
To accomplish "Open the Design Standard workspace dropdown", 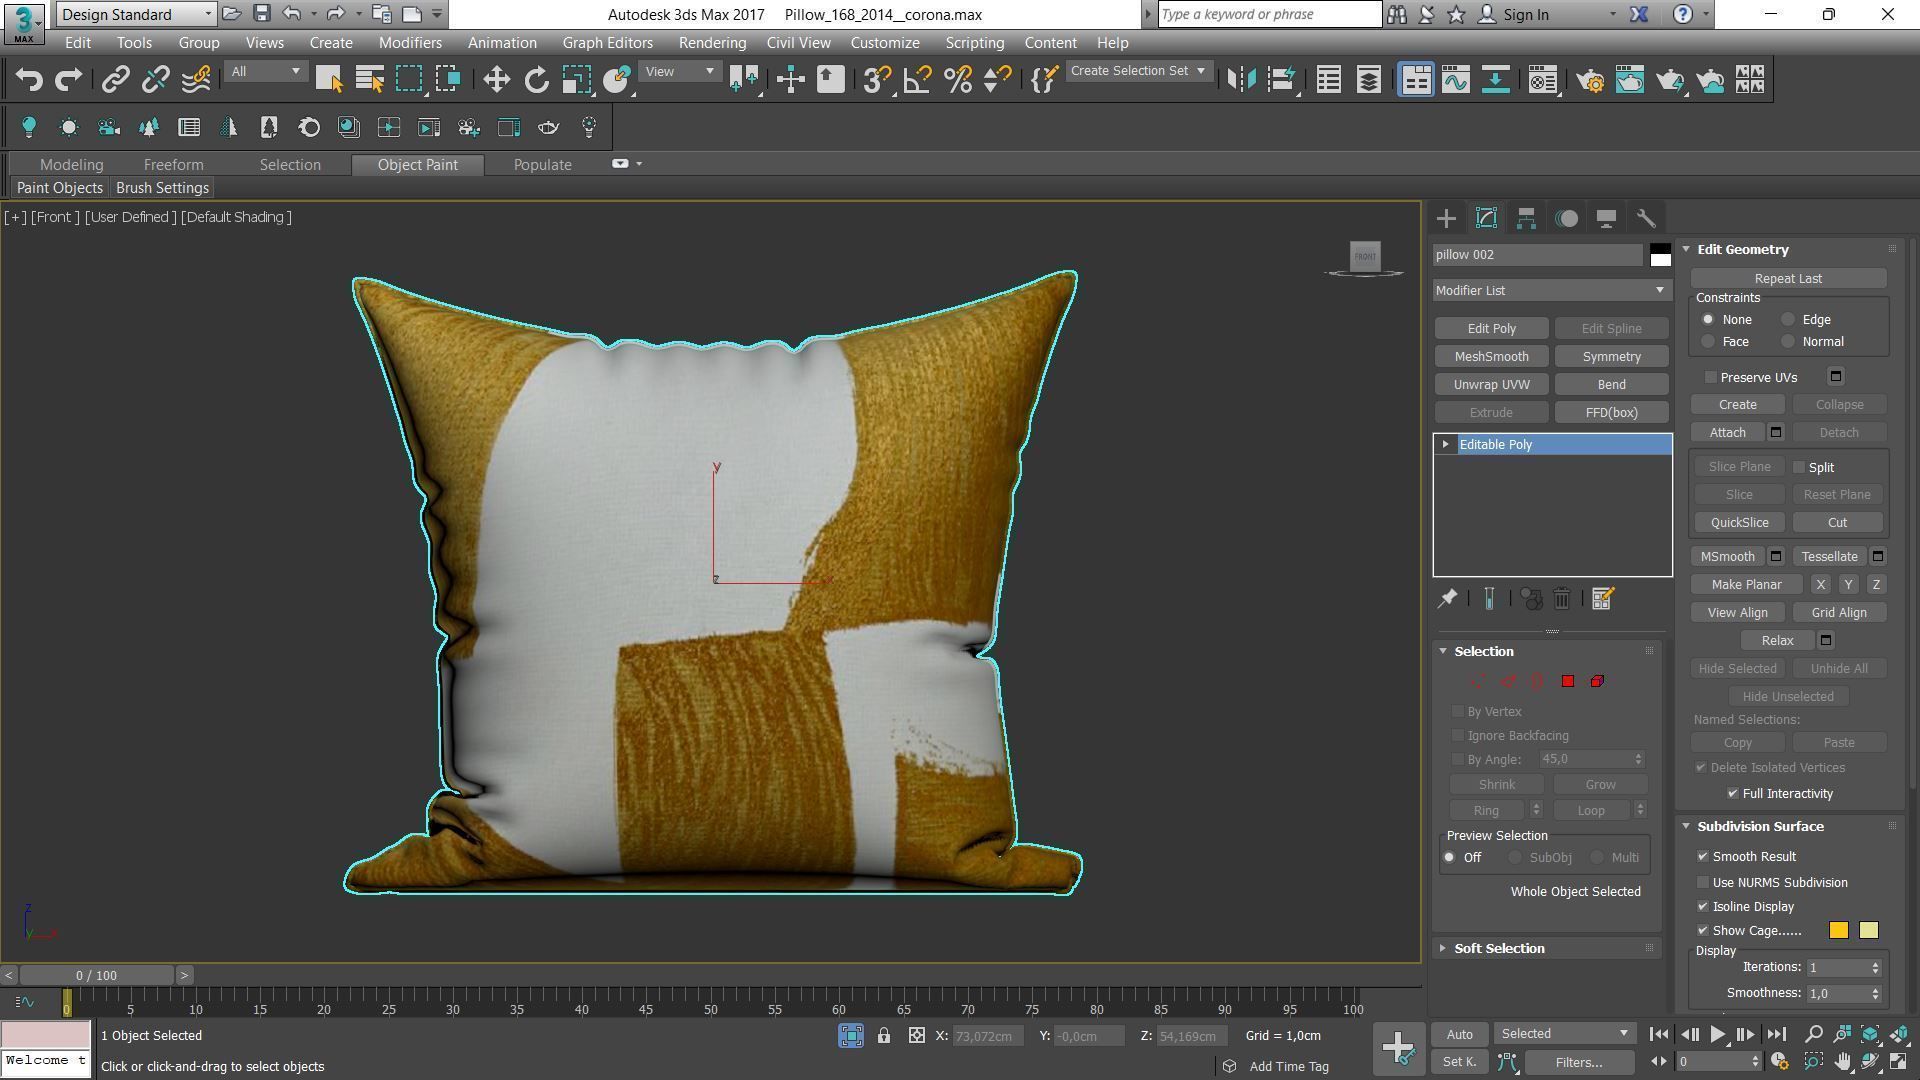I will pos(136,14).
